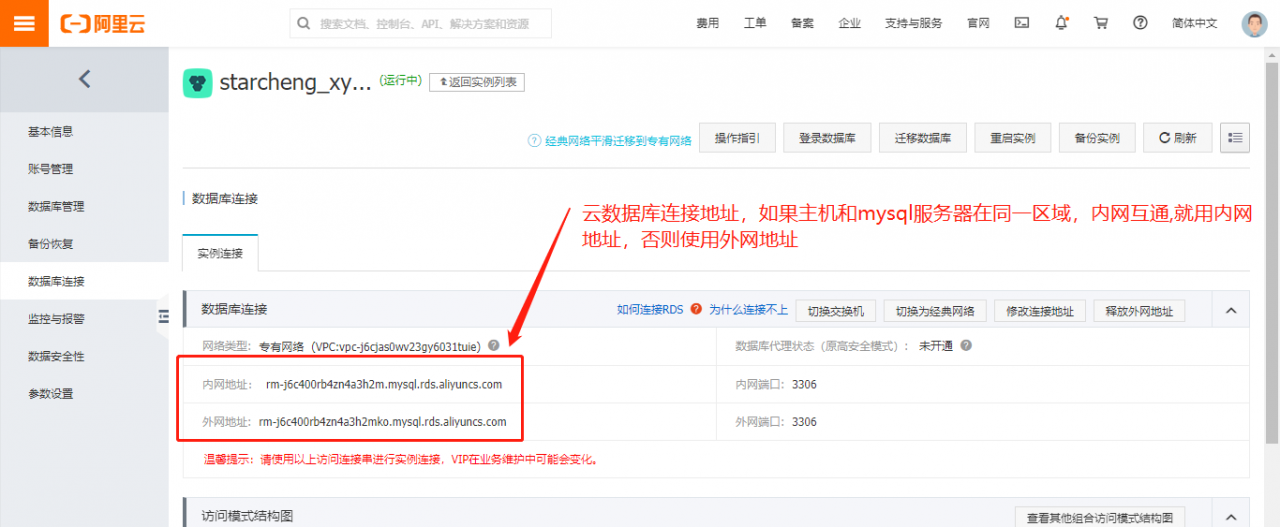Click the 登录数据库 button

[827, 138]
